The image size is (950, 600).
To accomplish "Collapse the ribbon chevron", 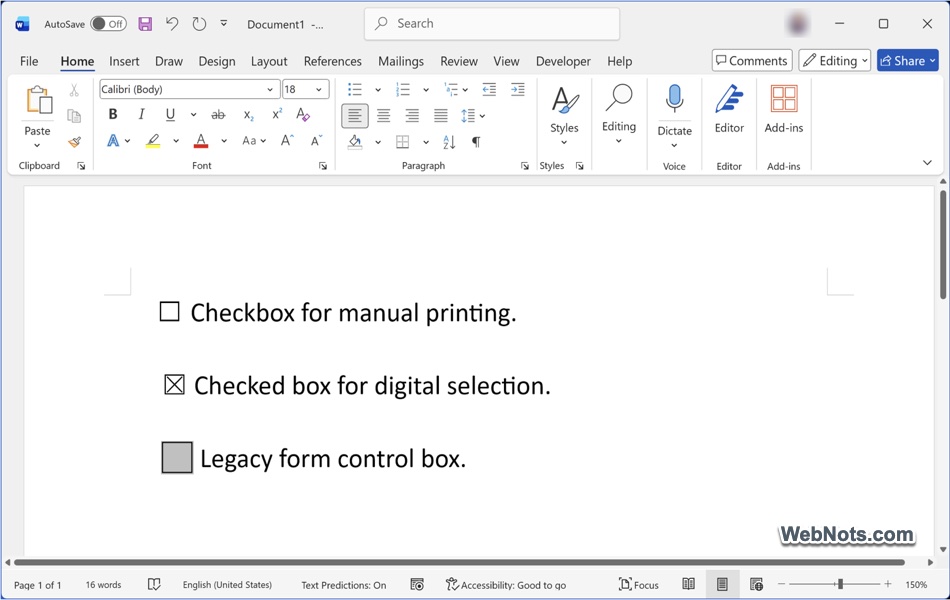I will [x=927, y=162].
